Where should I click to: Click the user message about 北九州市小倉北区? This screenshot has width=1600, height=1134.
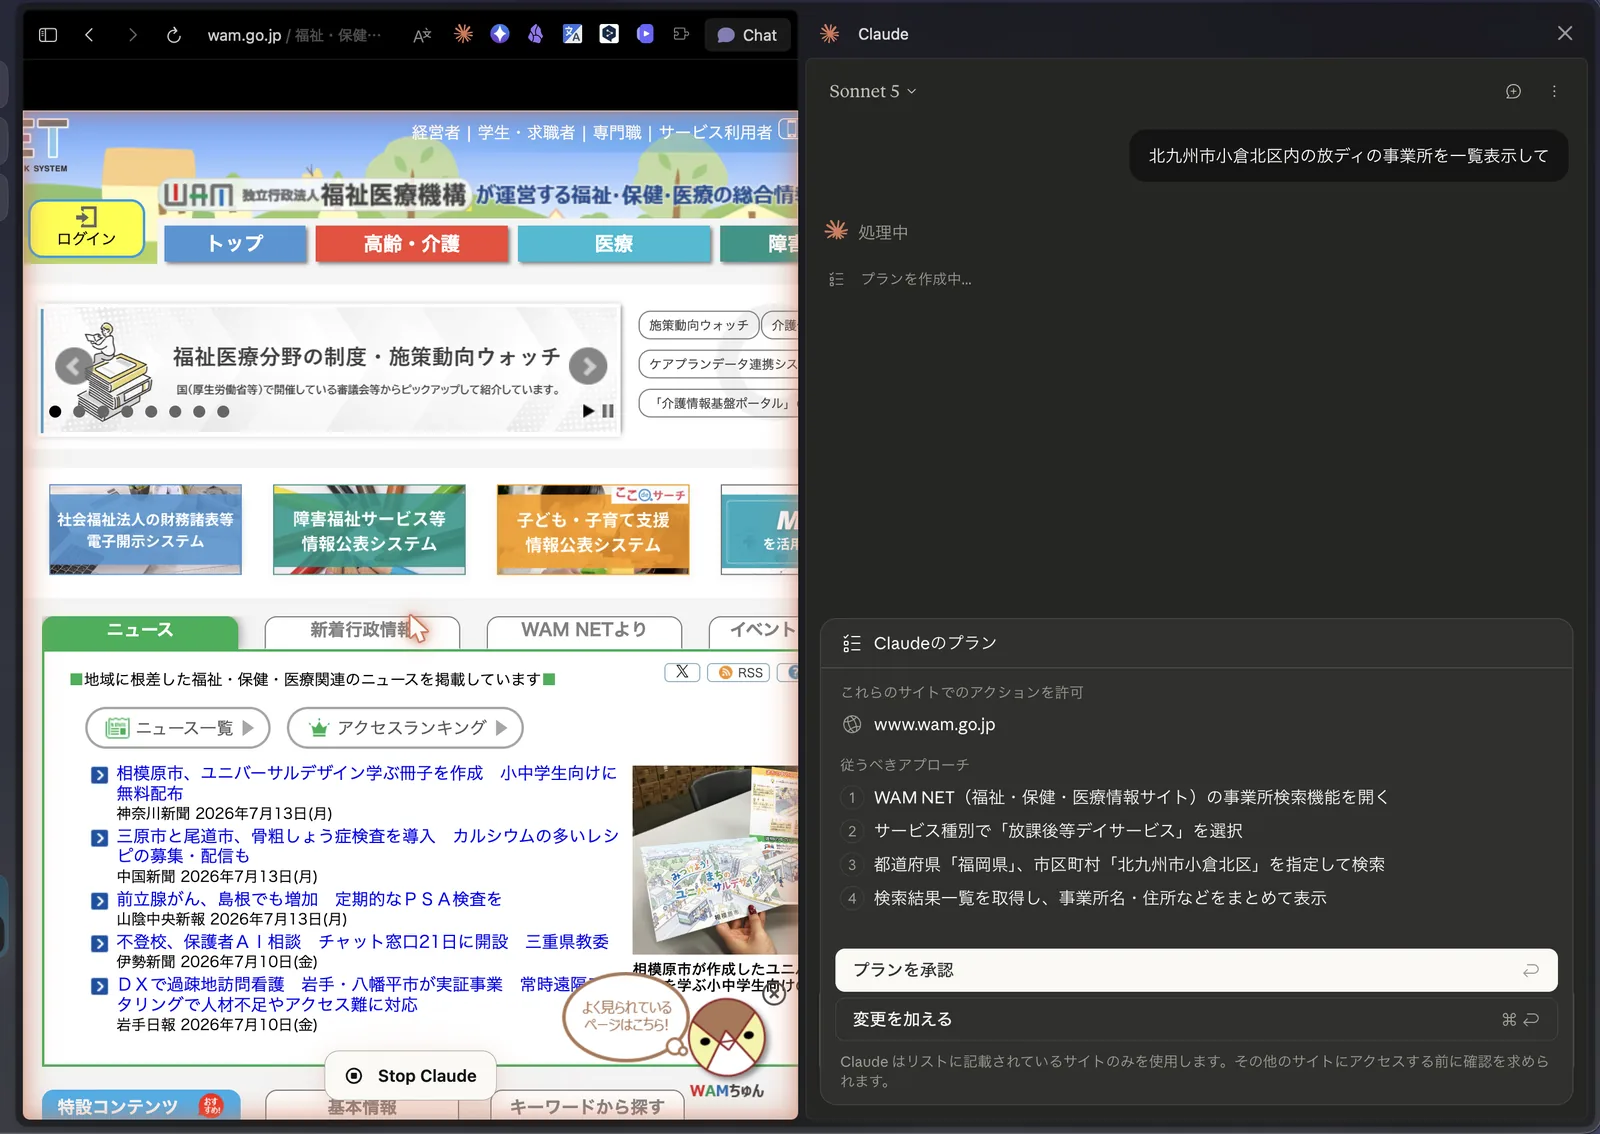[x=1349, y=156]
